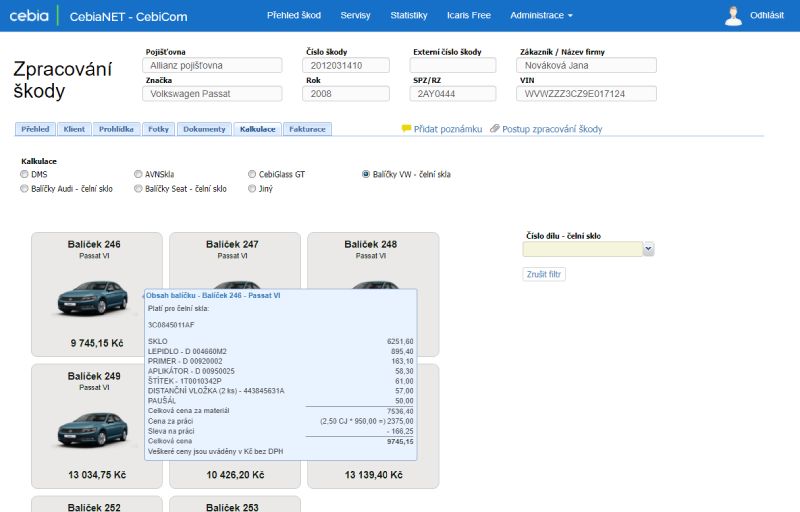Click the user avatar icon

[x=733, y=16]
